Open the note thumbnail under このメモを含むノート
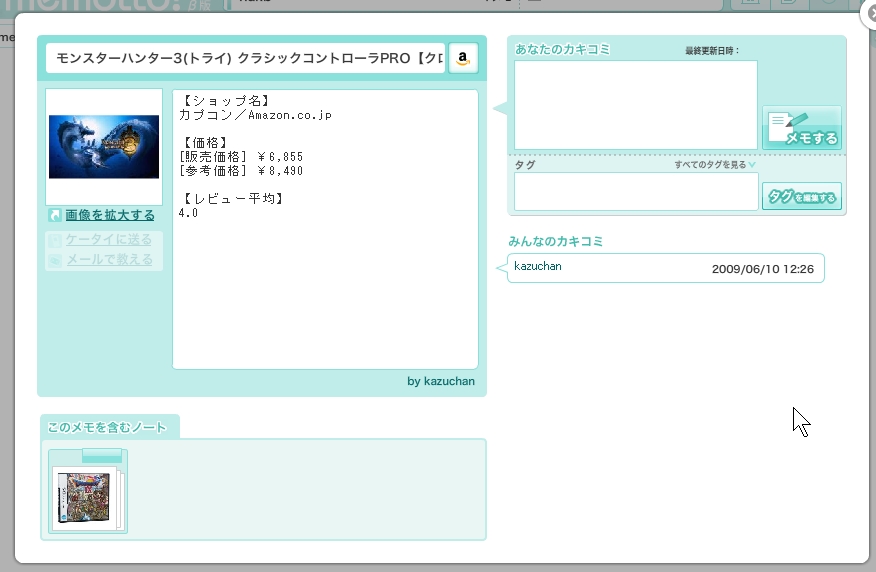 [x=88, y=492]
